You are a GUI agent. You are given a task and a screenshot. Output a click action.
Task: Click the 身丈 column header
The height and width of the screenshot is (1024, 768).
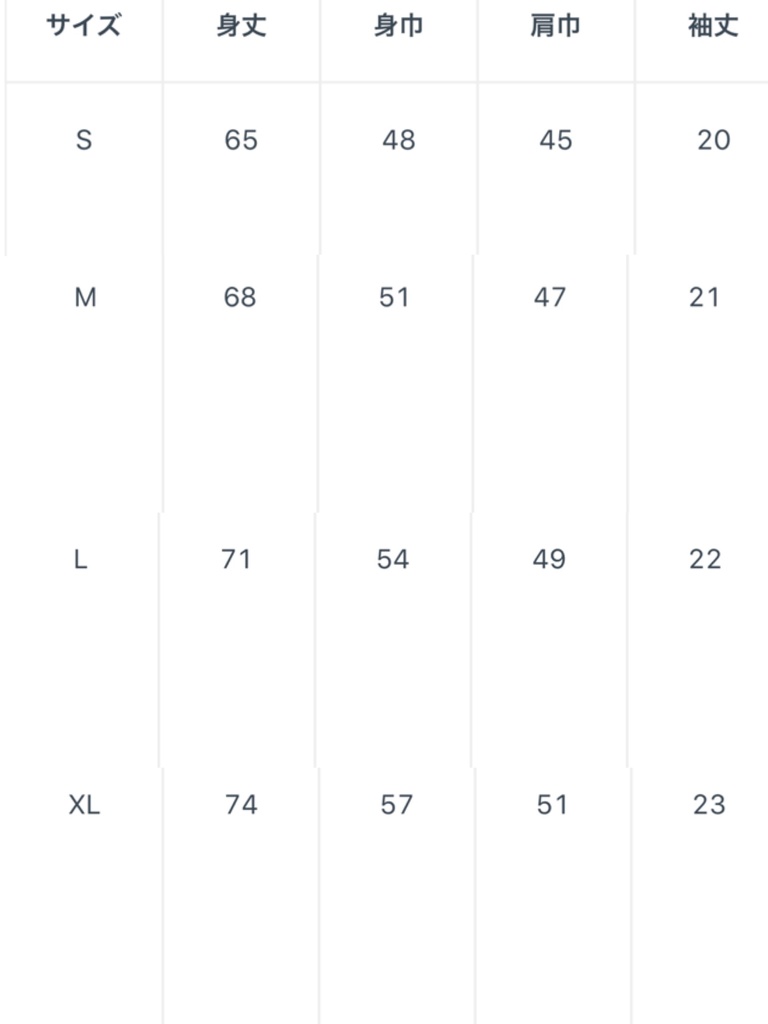tap(241, 27)
